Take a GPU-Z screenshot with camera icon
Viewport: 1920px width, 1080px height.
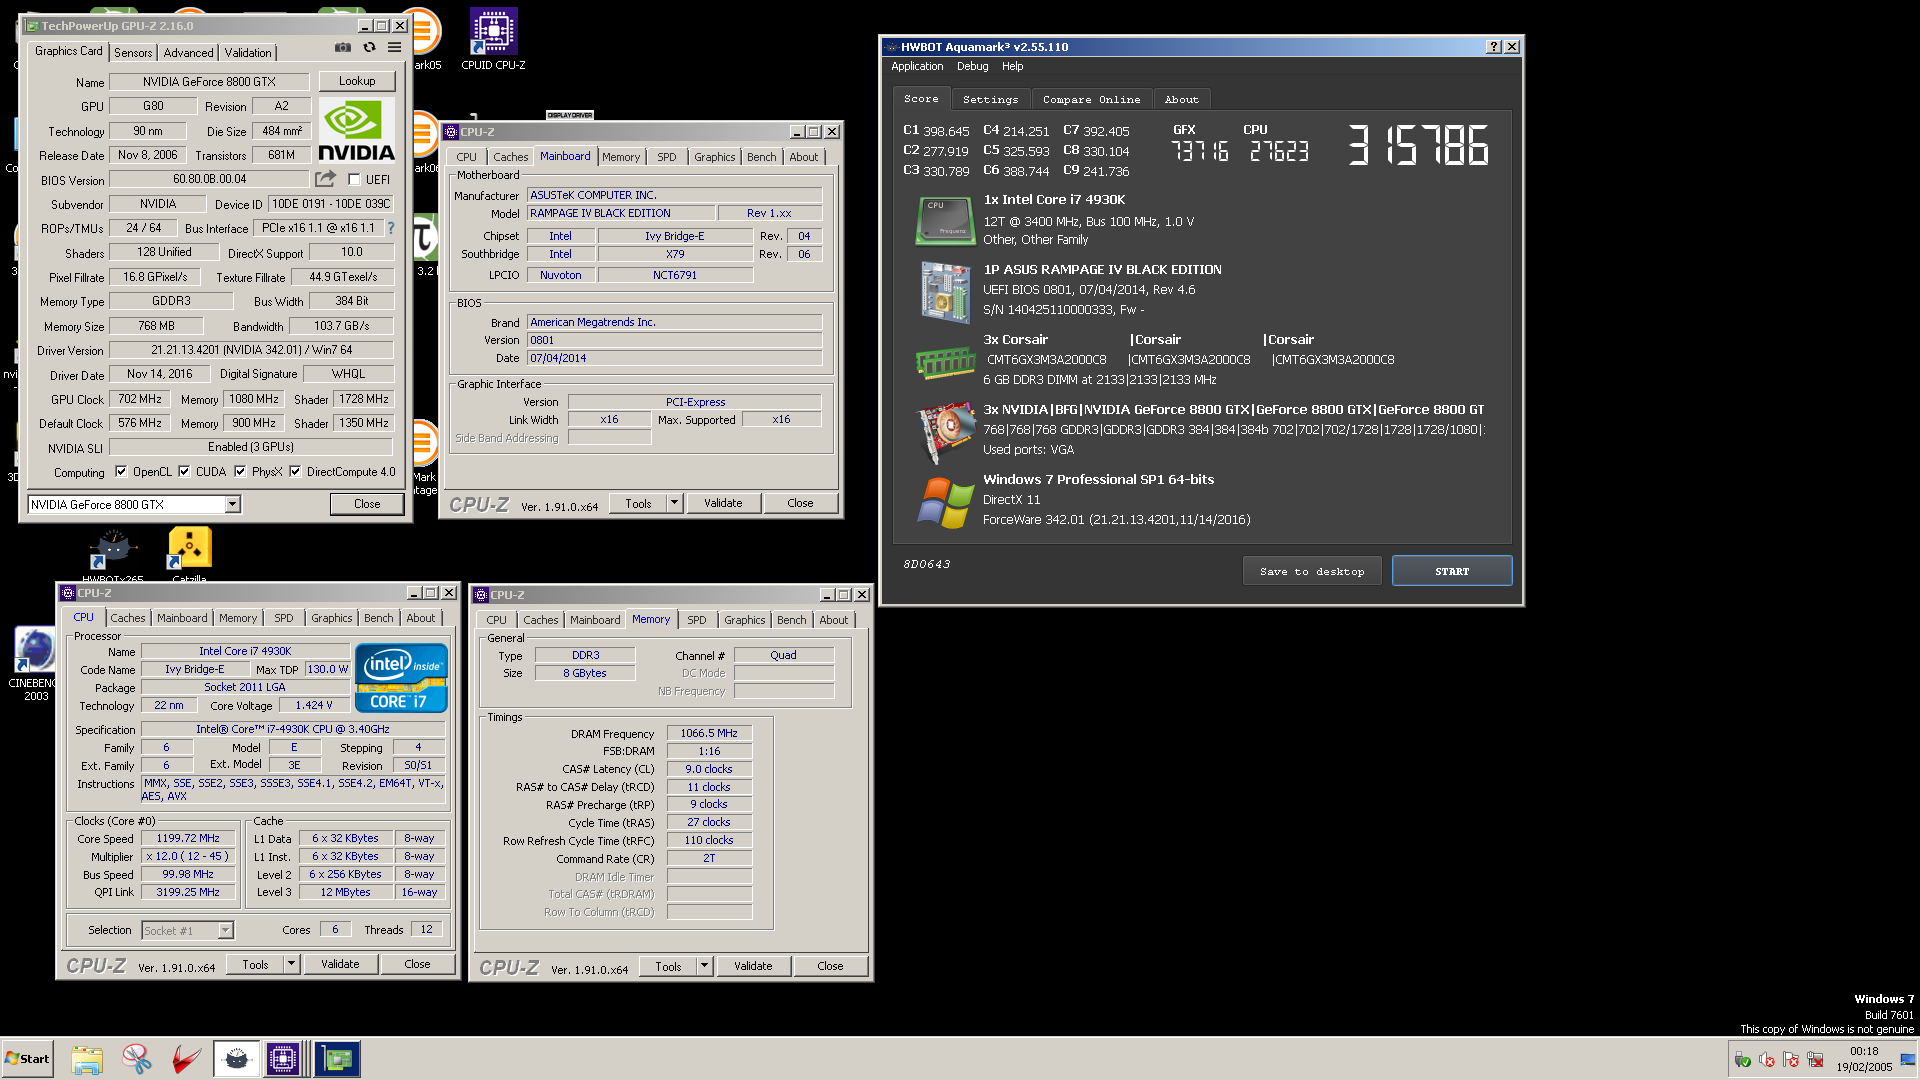coord(343,47)
